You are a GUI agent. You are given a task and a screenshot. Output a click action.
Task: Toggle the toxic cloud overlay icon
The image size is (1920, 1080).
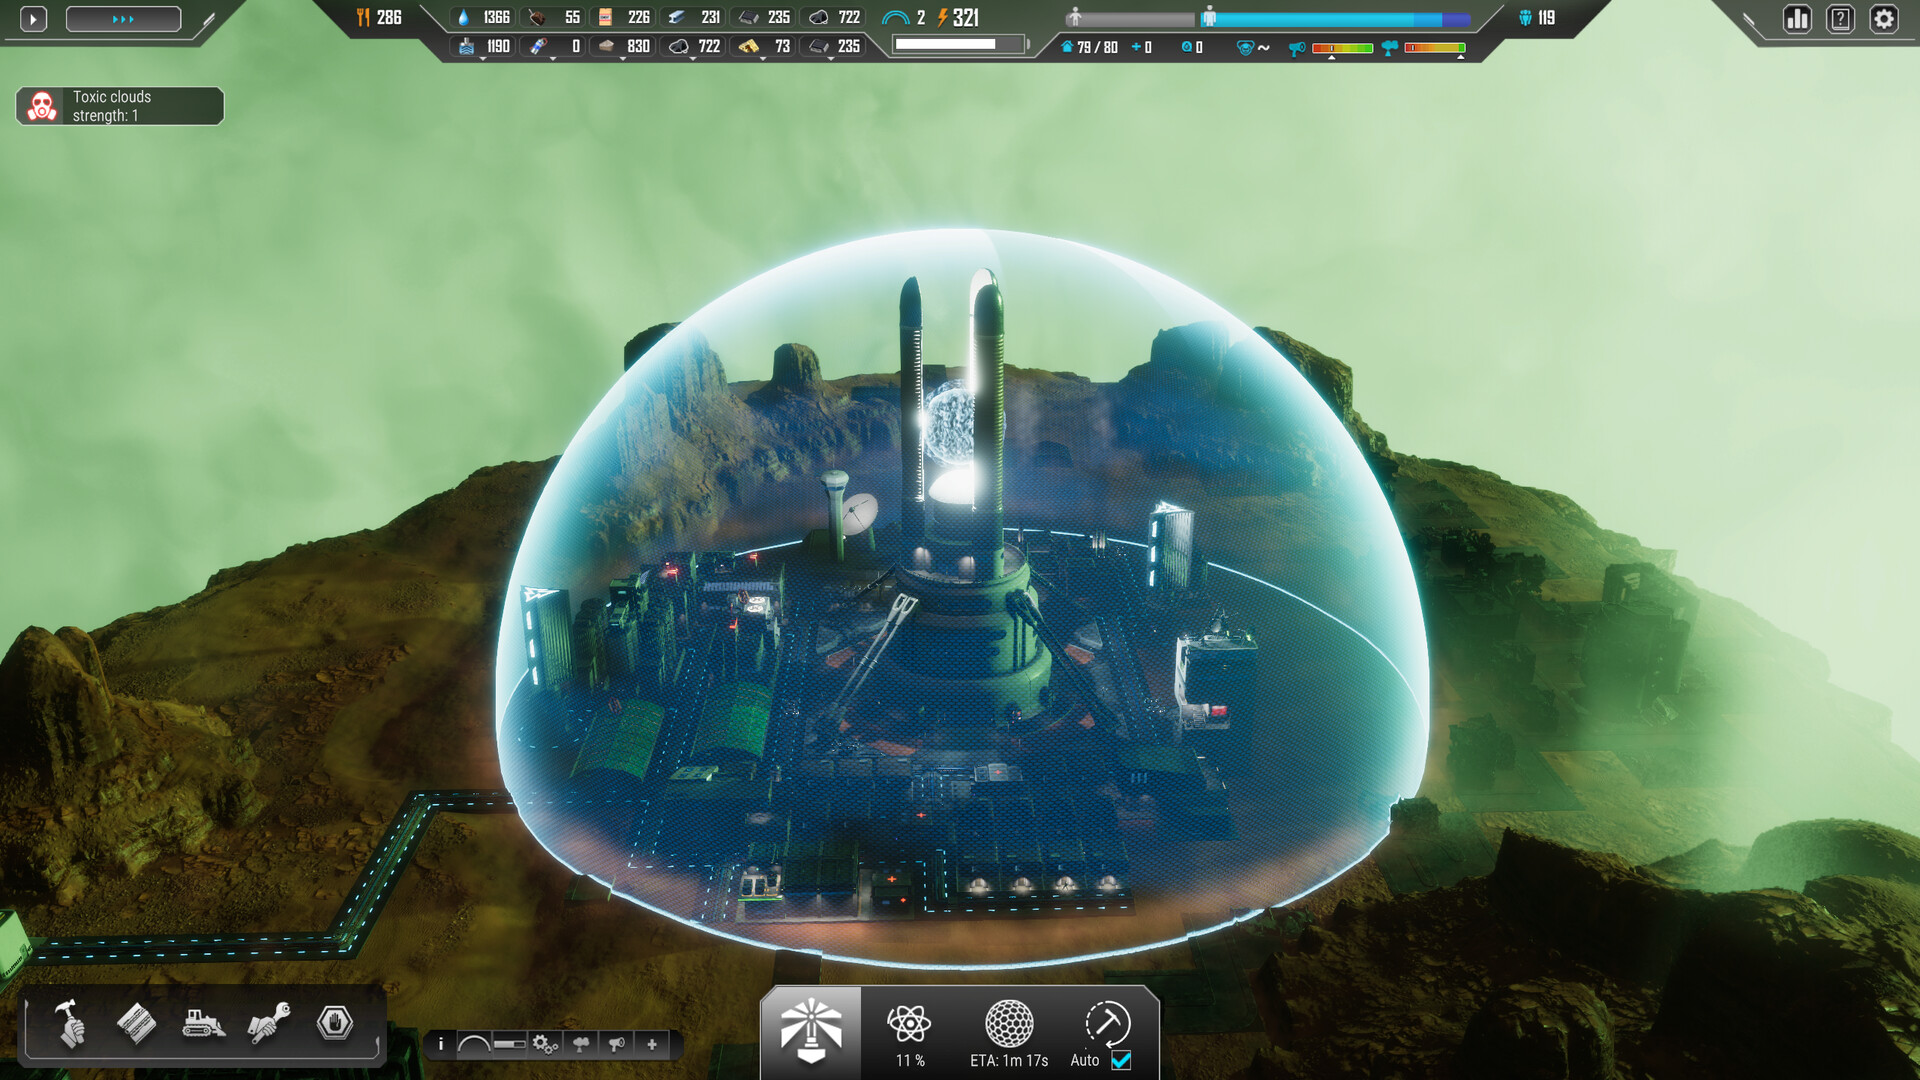coord(581,1044)
